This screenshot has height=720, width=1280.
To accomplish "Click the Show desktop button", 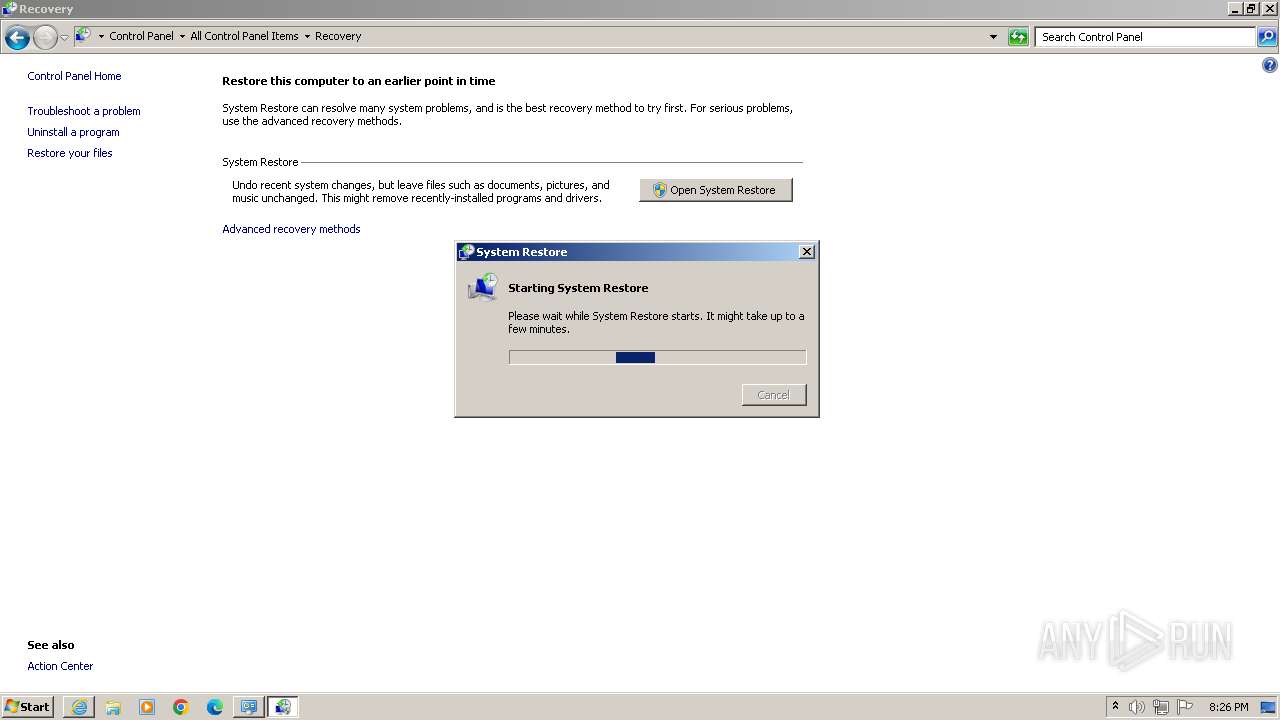I will point(1270,707).
